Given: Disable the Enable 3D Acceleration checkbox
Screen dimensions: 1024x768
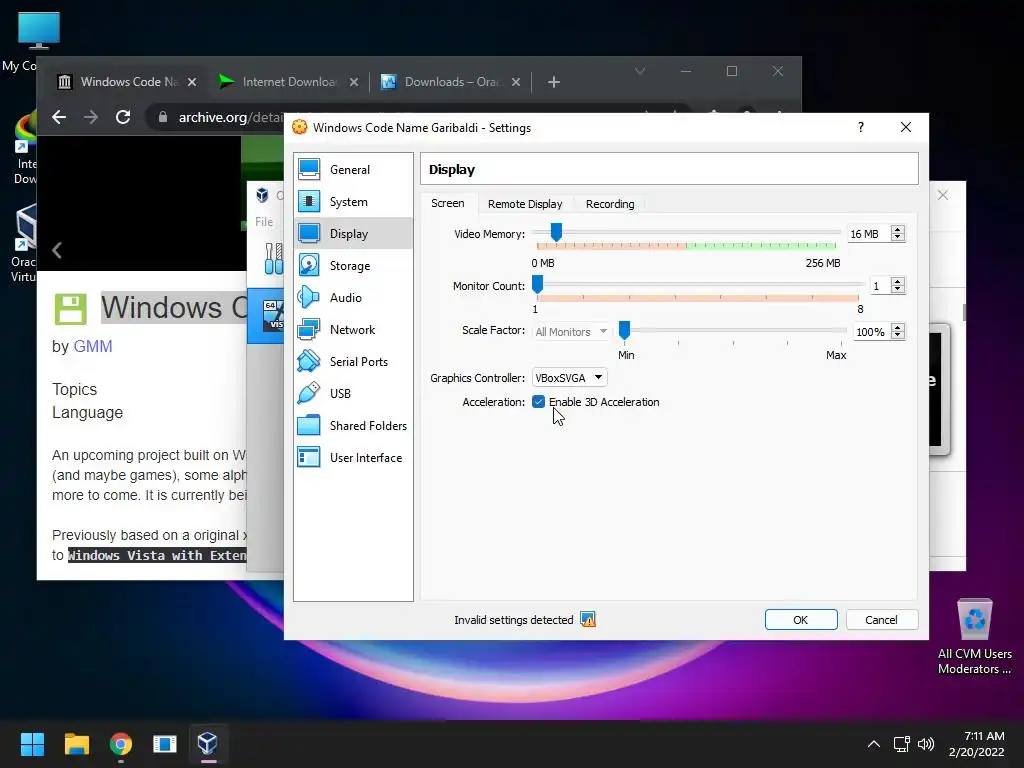Looking at the screenshot, I should click(538, 402).
